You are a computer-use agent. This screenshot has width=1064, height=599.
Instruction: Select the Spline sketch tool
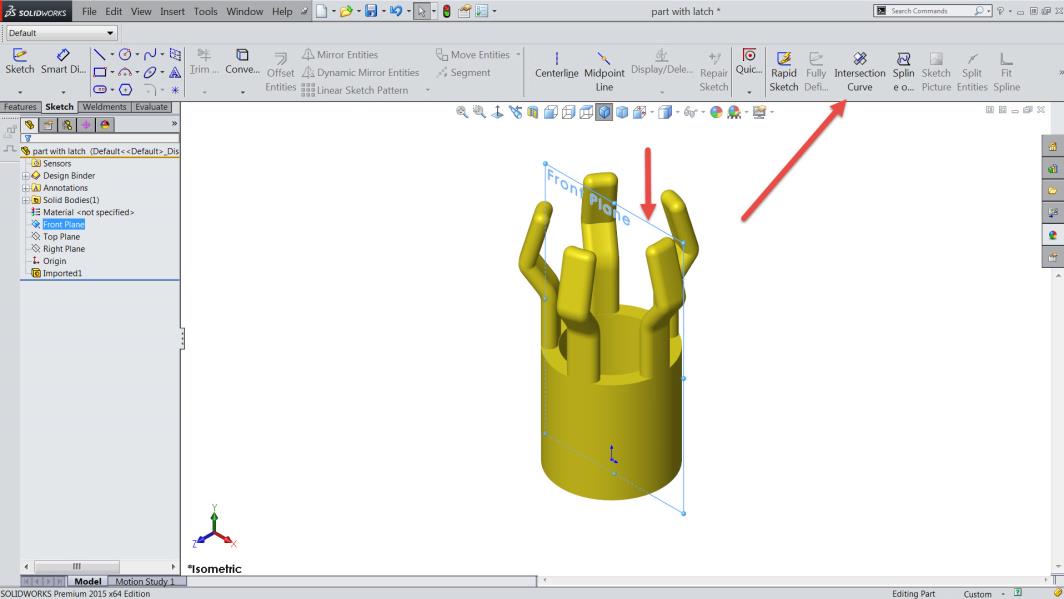point(150,54)
